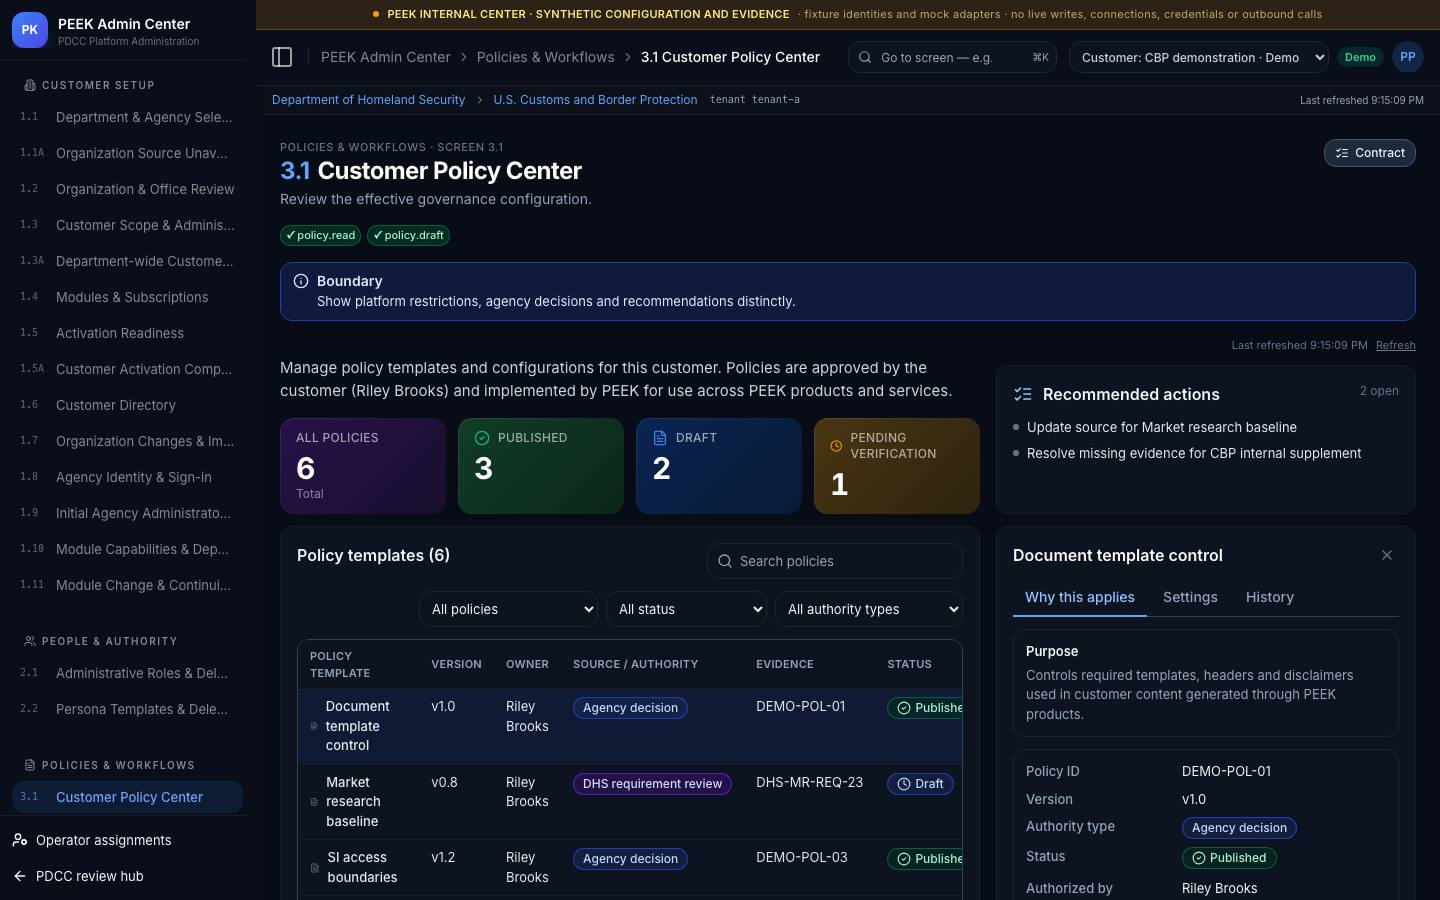Click the People & Authority section icon
Viewport: 1440px width, 900px height.
coord(30,641)
